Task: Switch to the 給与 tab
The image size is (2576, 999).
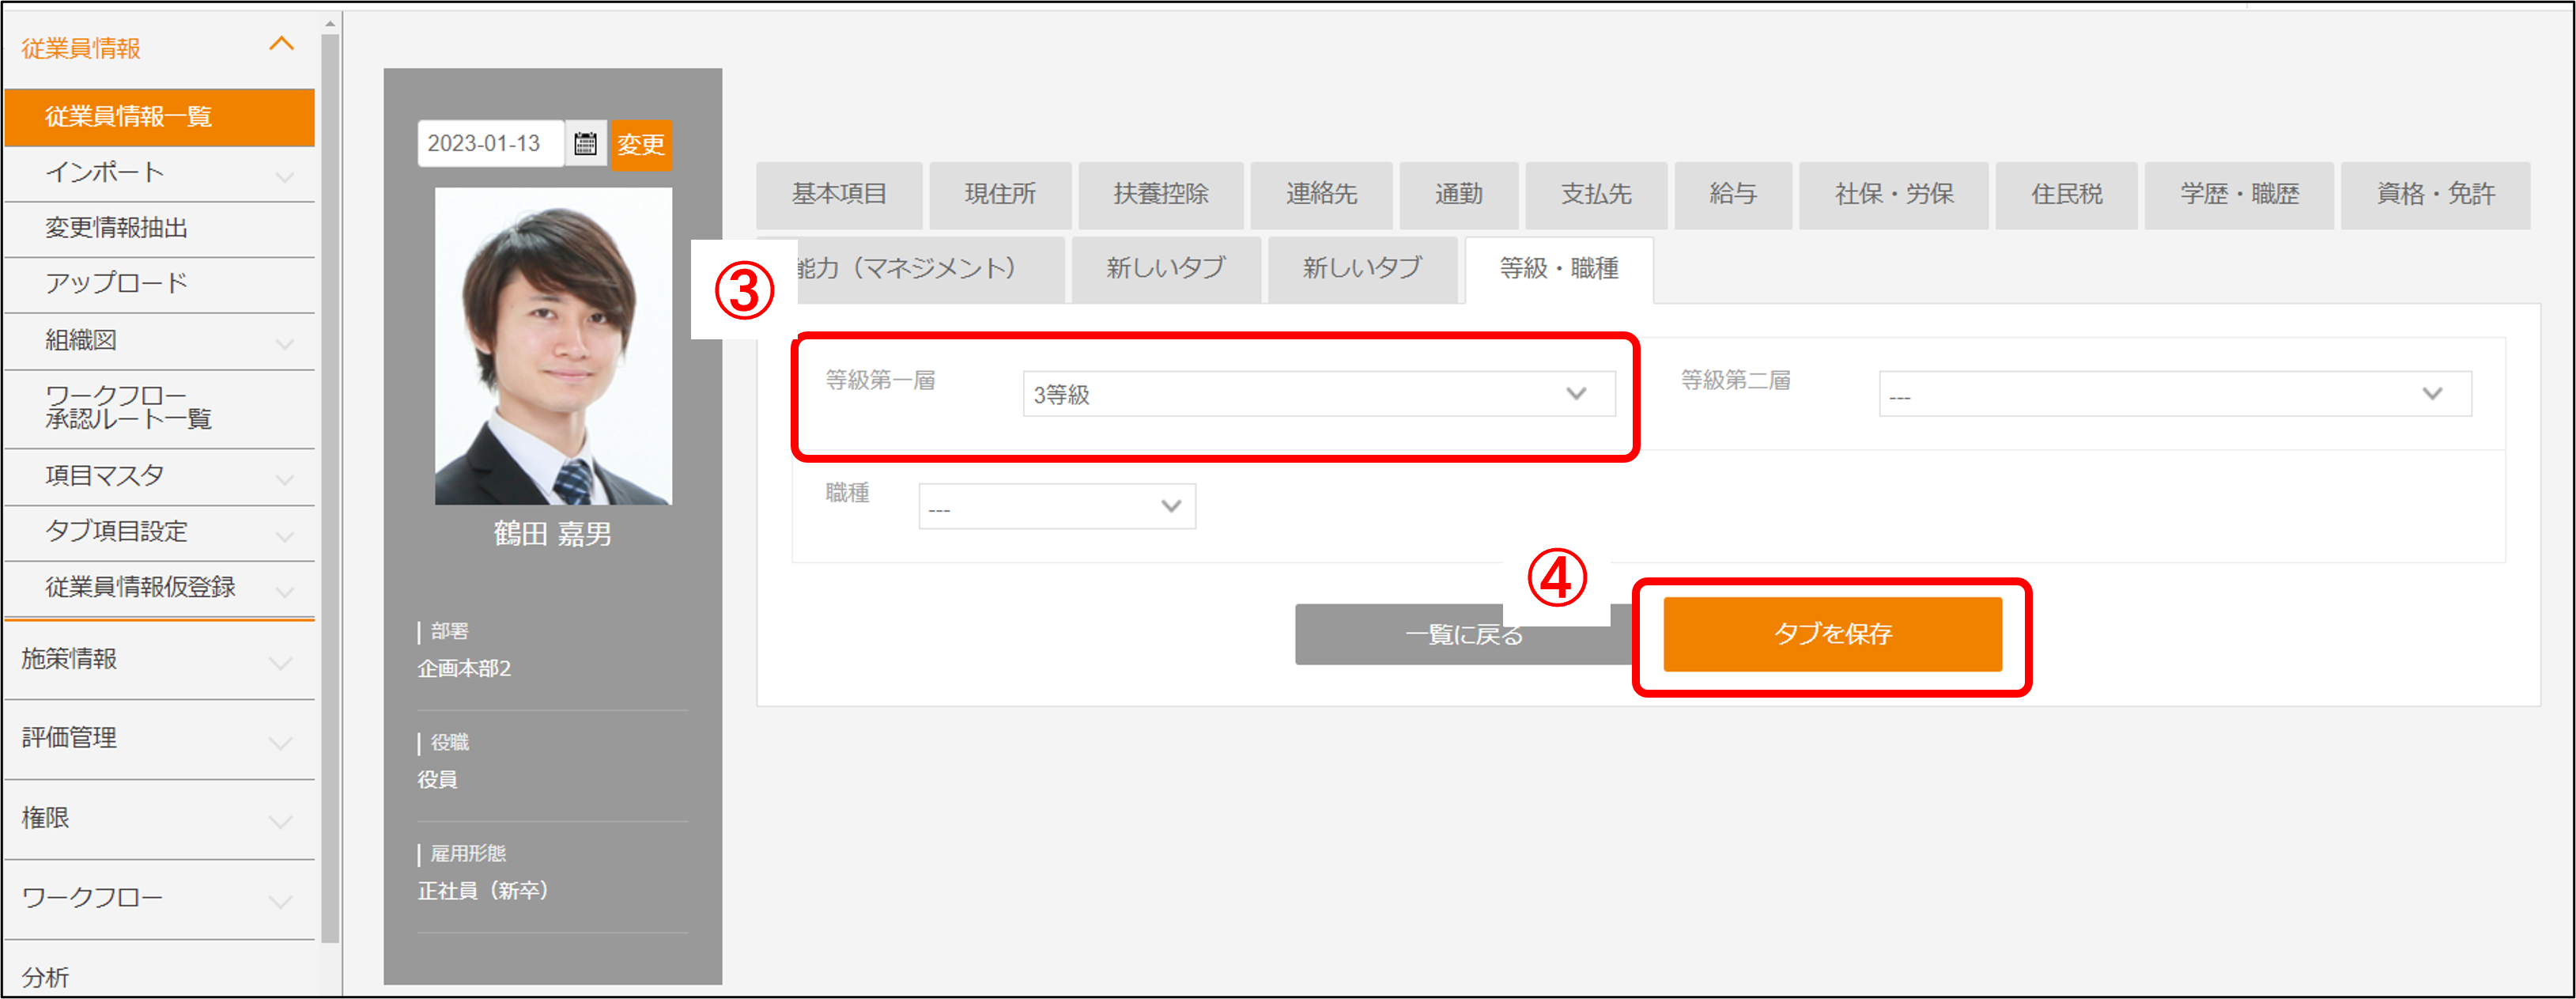Action: pos(1732,194)
